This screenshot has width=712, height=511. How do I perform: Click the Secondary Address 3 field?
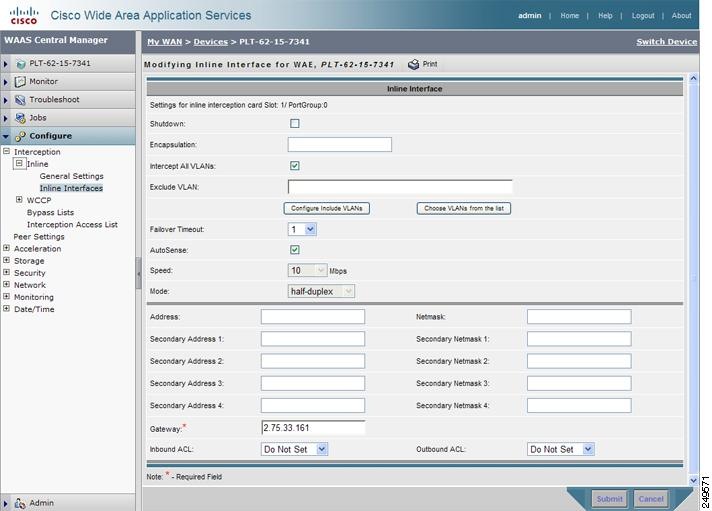point(313,383)
